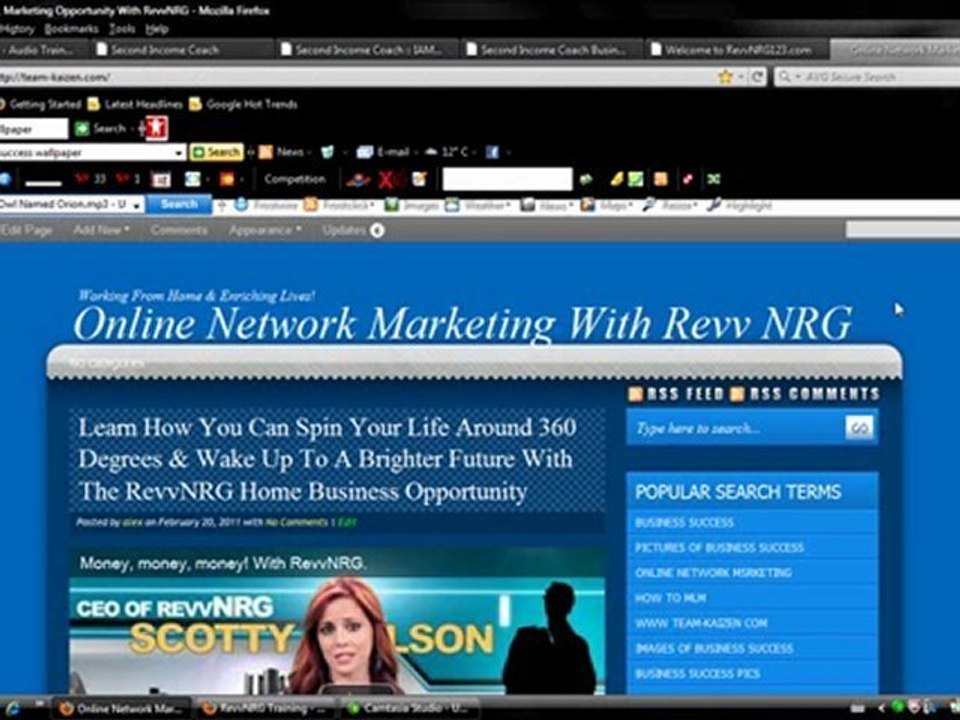Click the recycle bin toolbar icon
This screenshot has height=720, width=960.
(328, 152)
